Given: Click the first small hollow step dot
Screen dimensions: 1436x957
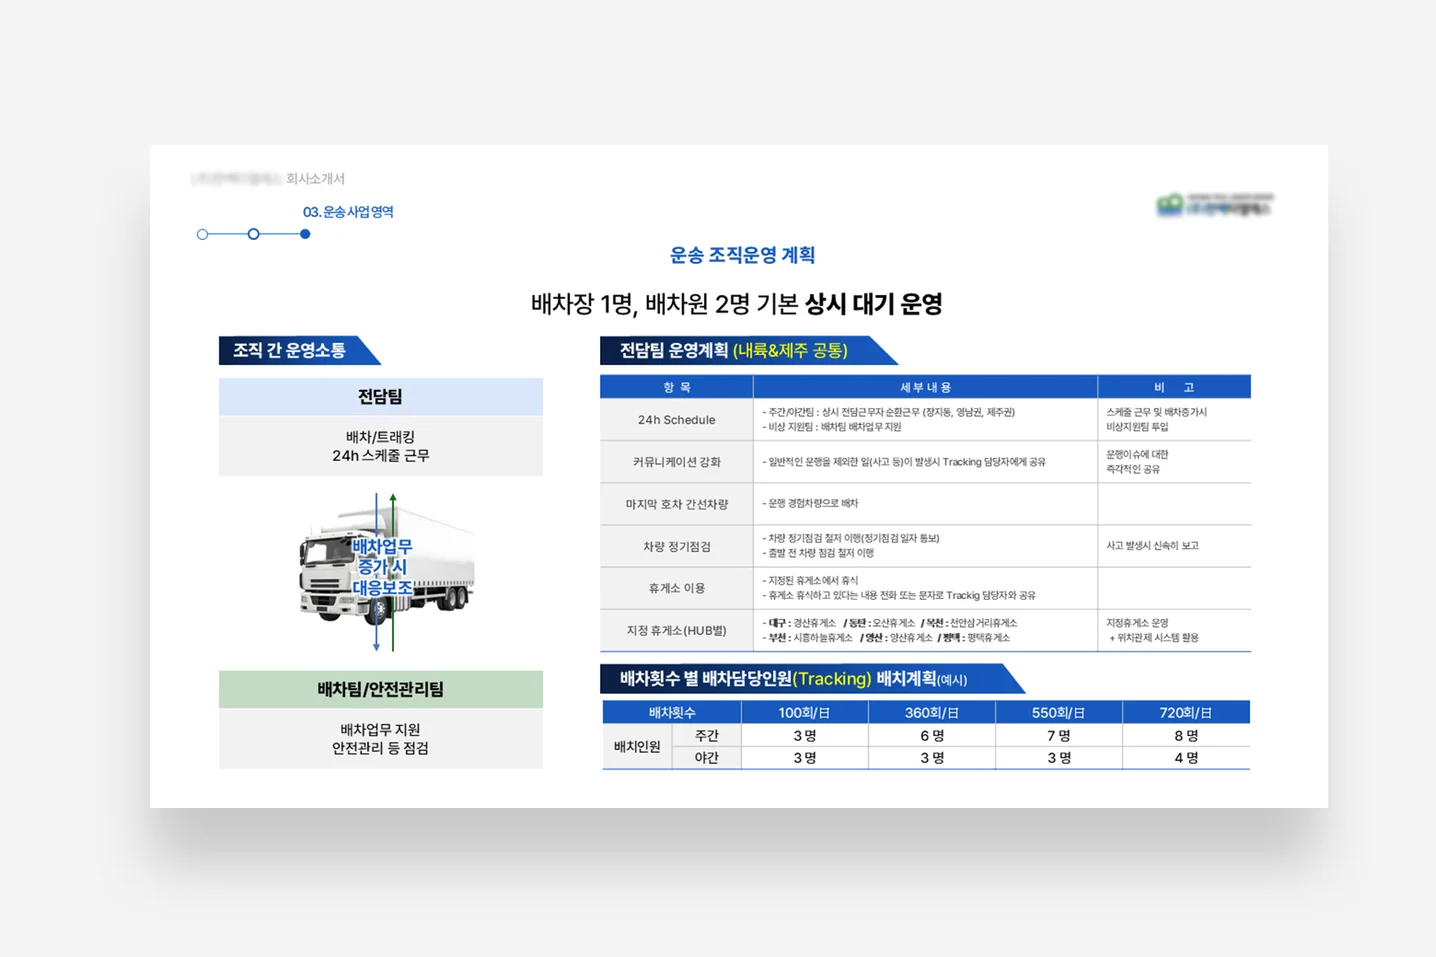Looking at the screenshot, I should pyautogui.click(x=202, y=234).
